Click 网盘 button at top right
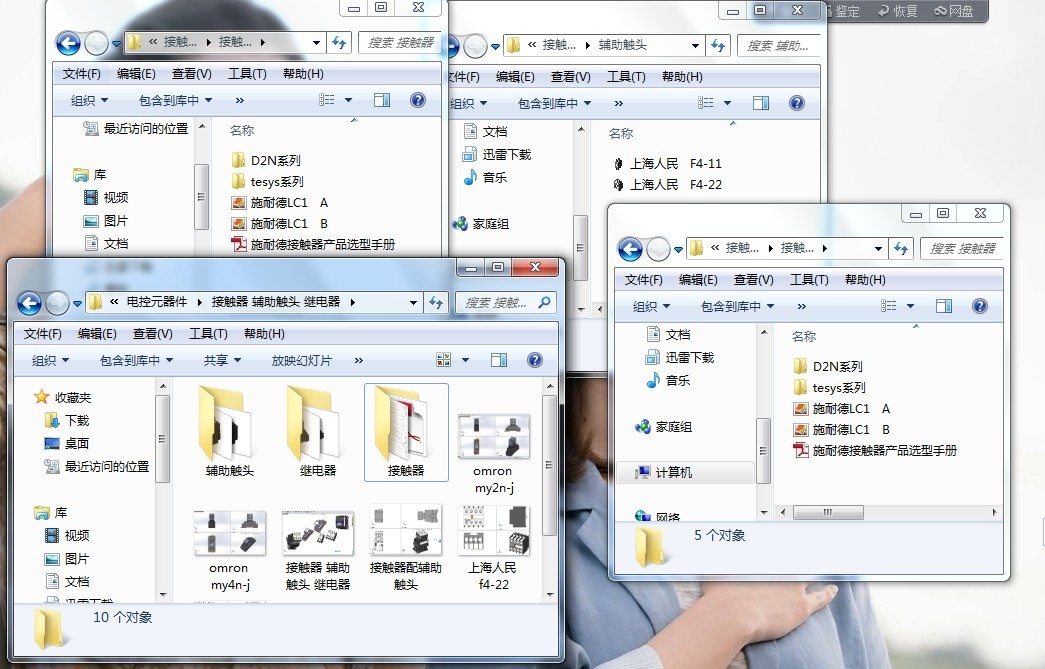The height and width of the screenshot is (669, 1045). point(954,11)
